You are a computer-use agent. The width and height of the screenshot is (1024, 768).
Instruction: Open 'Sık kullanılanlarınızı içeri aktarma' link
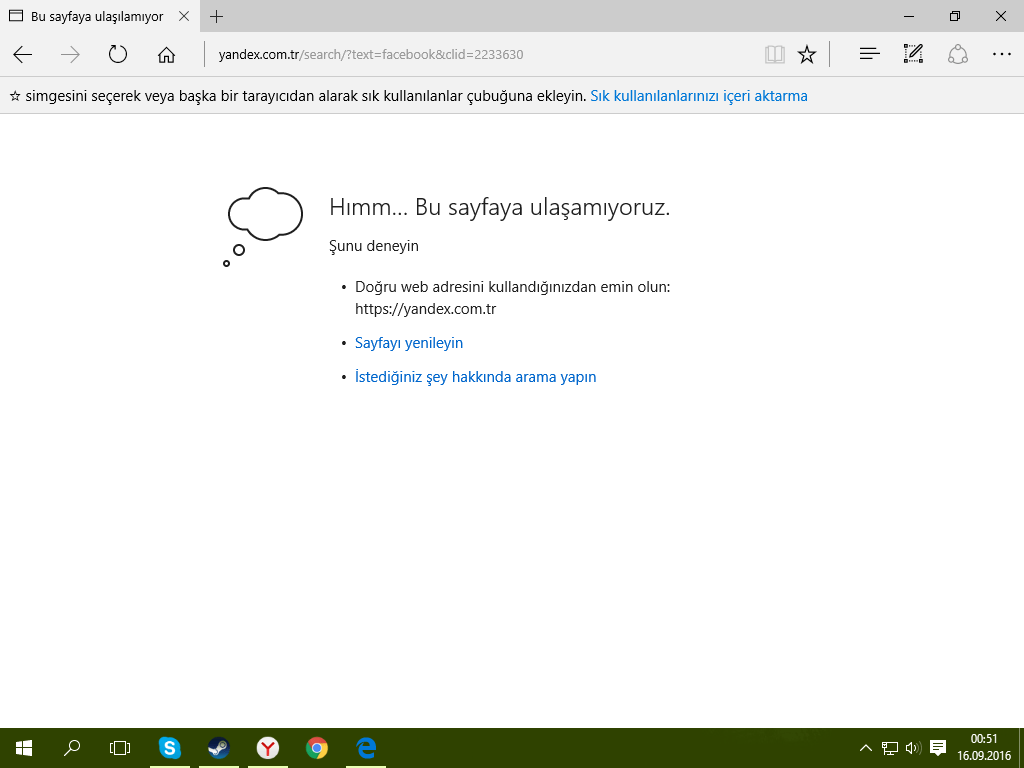coord(699,96)
